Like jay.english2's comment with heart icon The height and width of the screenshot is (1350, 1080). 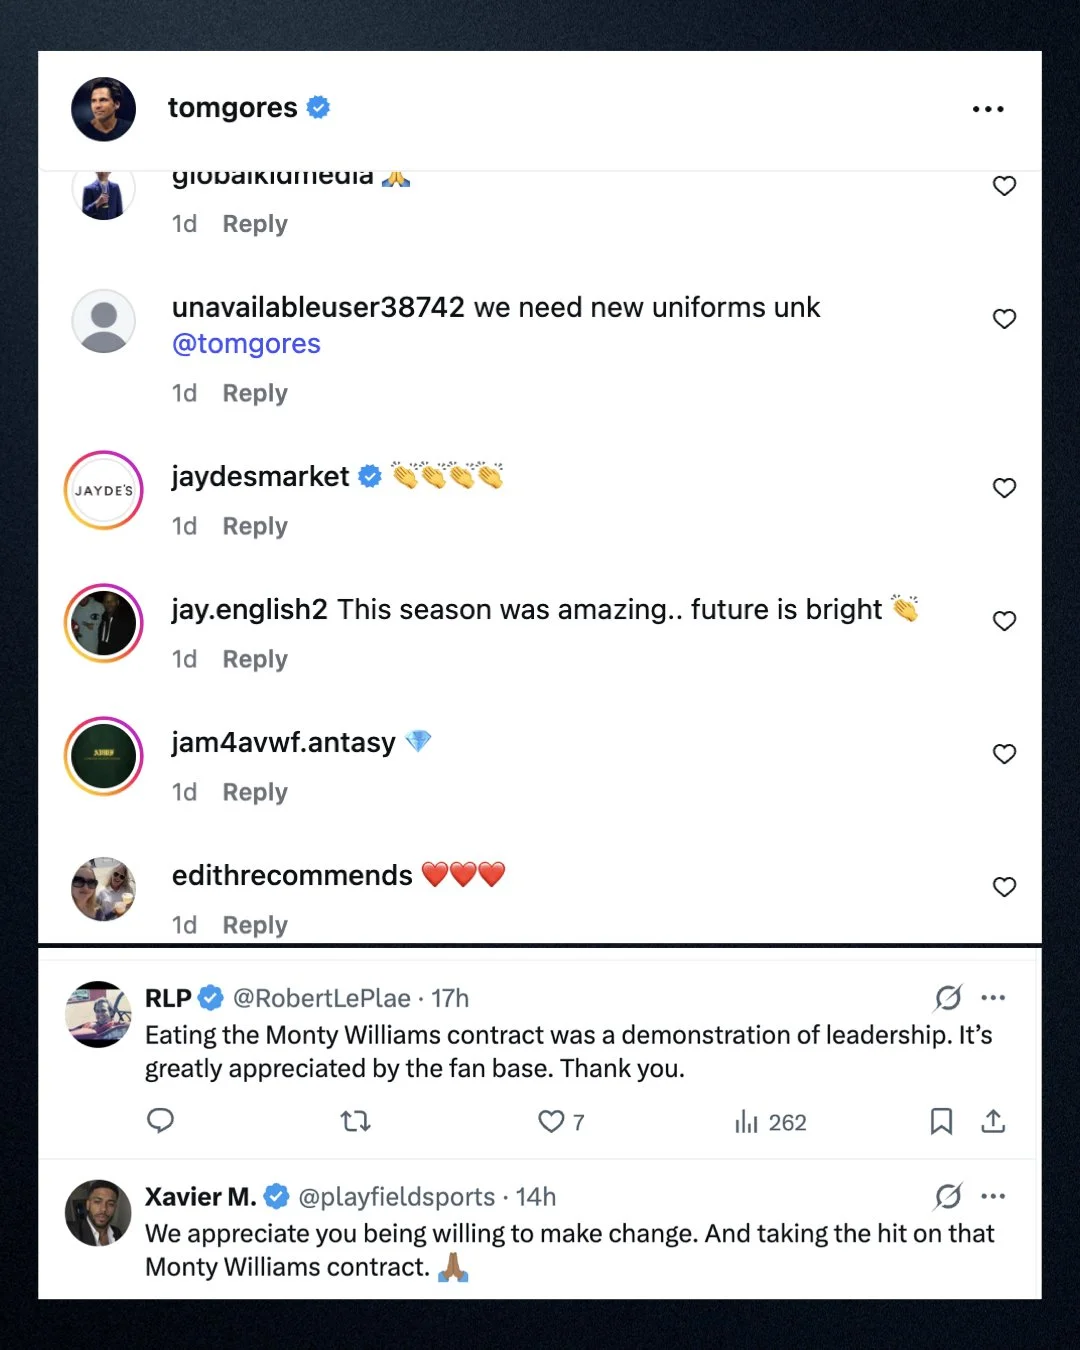click(x=1004, y=621)
